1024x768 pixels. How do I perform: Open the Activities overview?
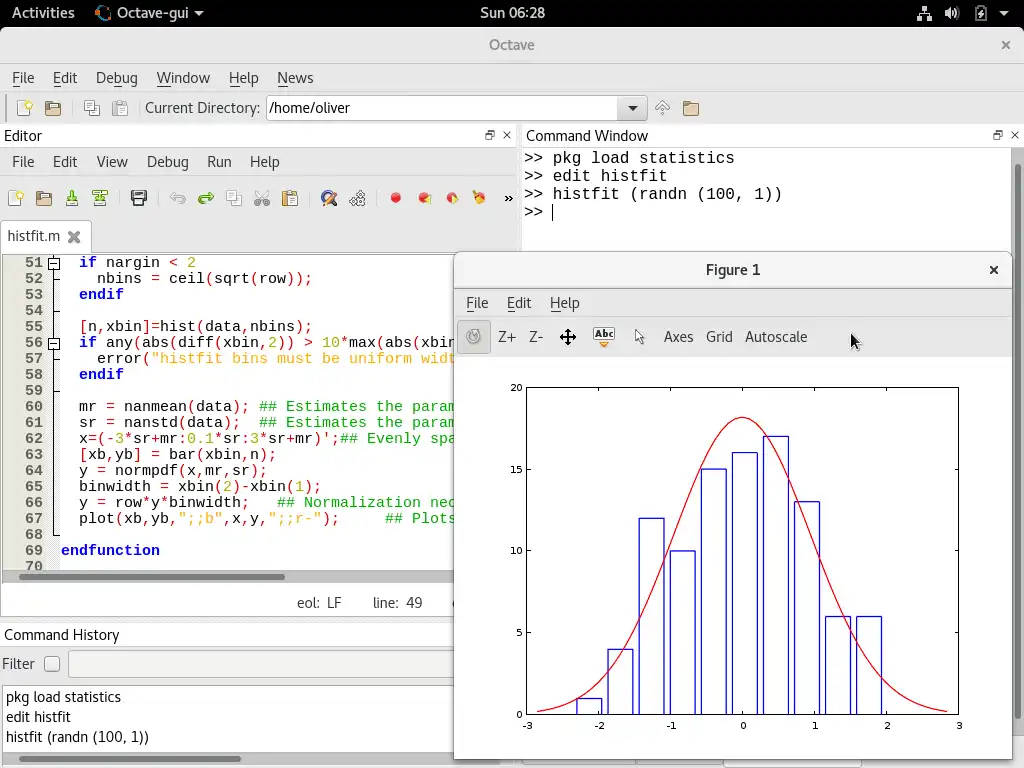43,13
